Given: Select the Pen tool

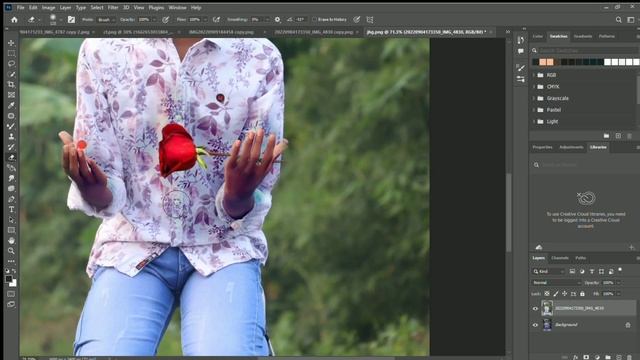Looking at the screenshot, I should [x=11, y=199].
